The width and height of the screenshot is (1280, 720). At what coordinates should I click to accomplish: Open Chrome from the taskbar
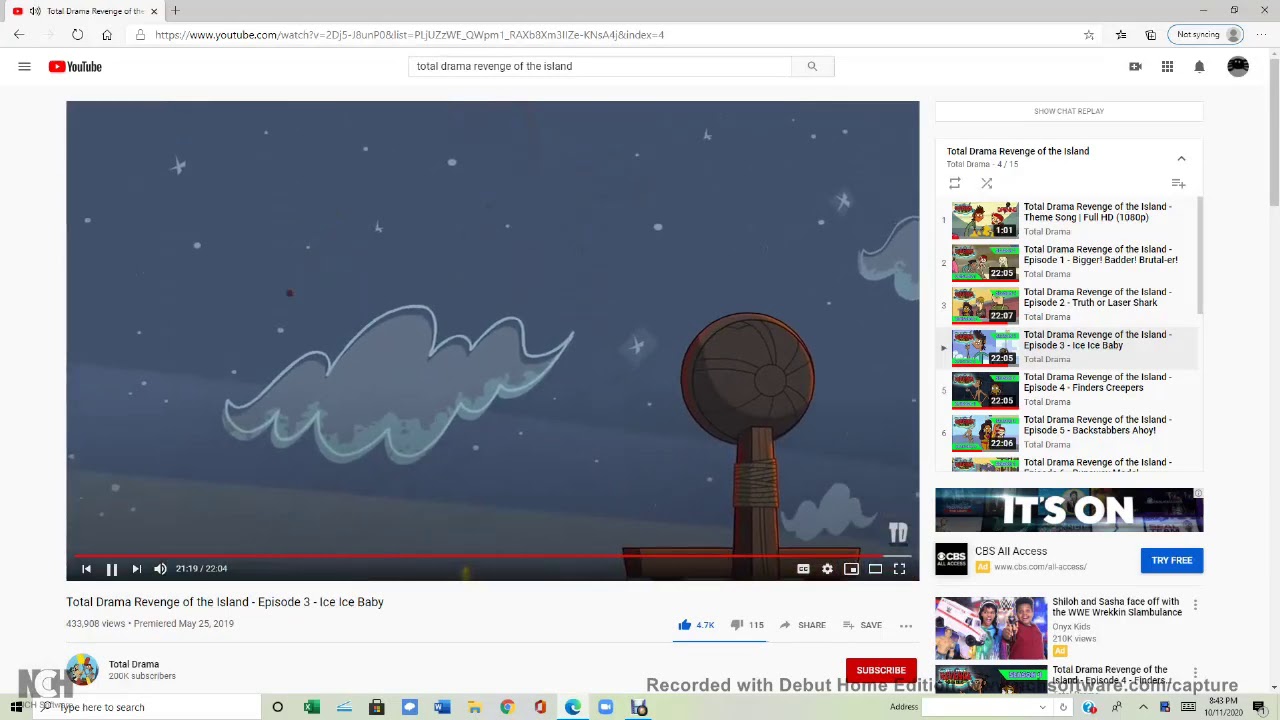tap(507, 707)
